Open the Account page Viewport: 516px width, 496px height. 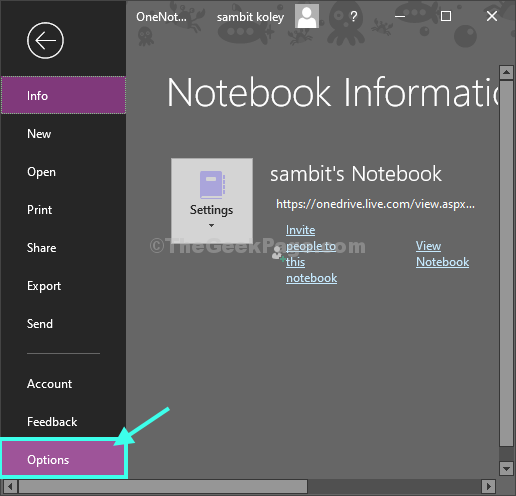click(x=63, y=384)
